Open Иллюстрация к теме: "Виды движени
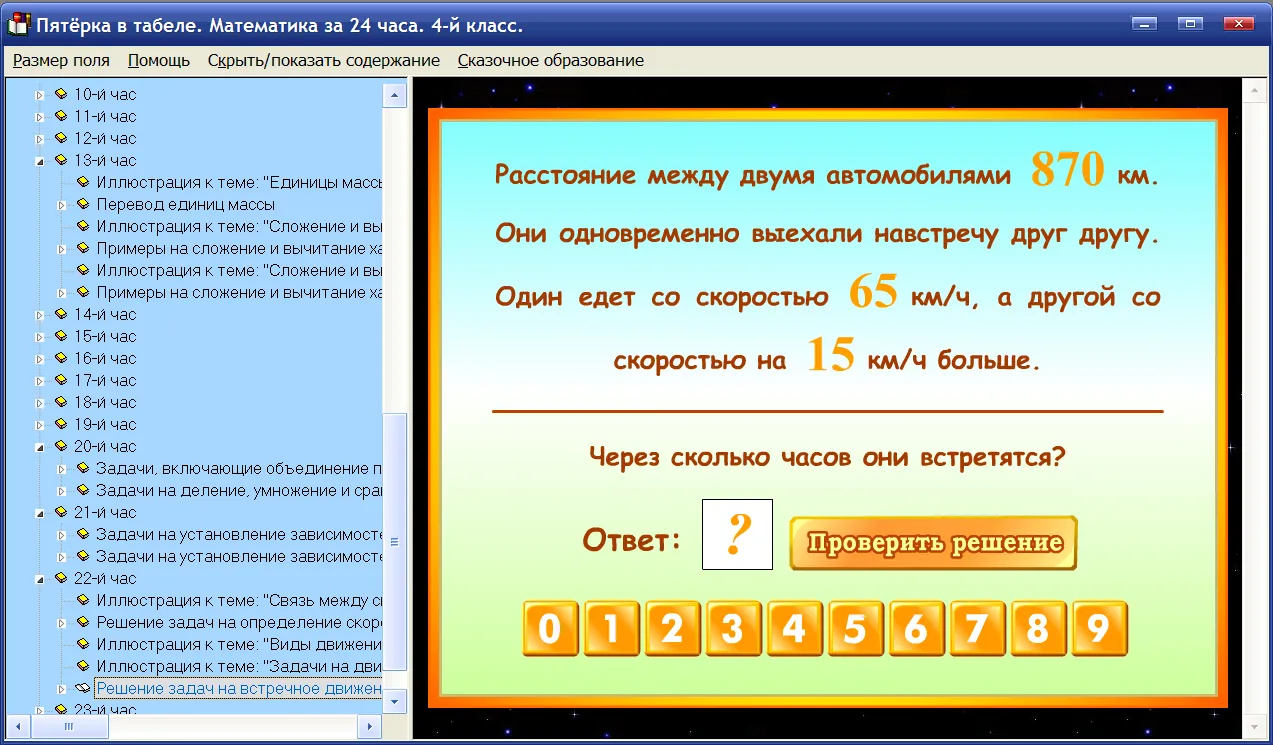1273x745 pixels. click(x=239, y=644)
